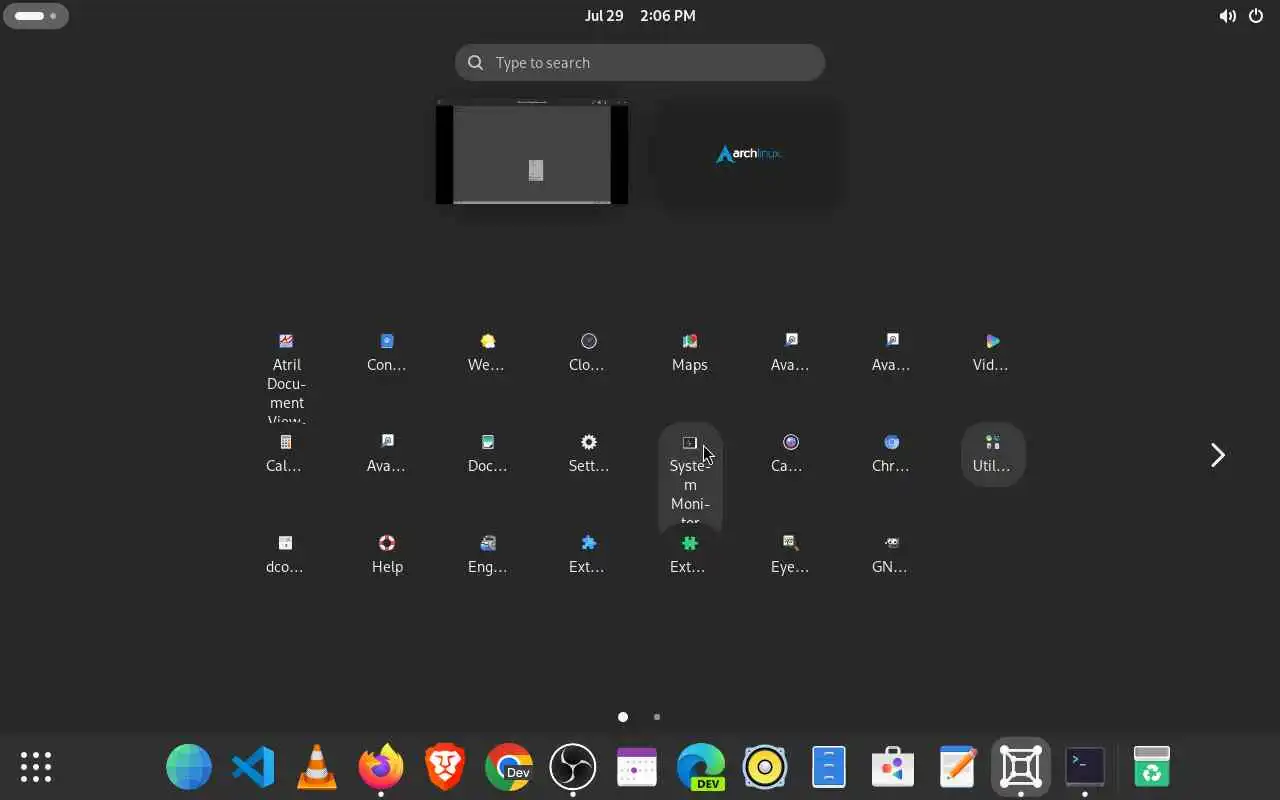Open Atril Document Viewer from the app grid

click(286, 377)
